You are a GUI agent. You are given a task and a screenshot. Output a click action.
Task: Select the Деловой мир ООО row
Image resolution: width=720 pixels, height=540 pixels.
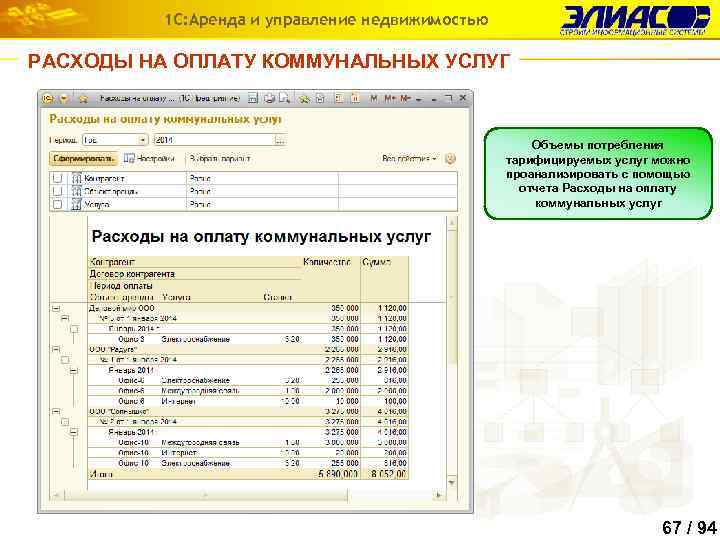[248, 308]
